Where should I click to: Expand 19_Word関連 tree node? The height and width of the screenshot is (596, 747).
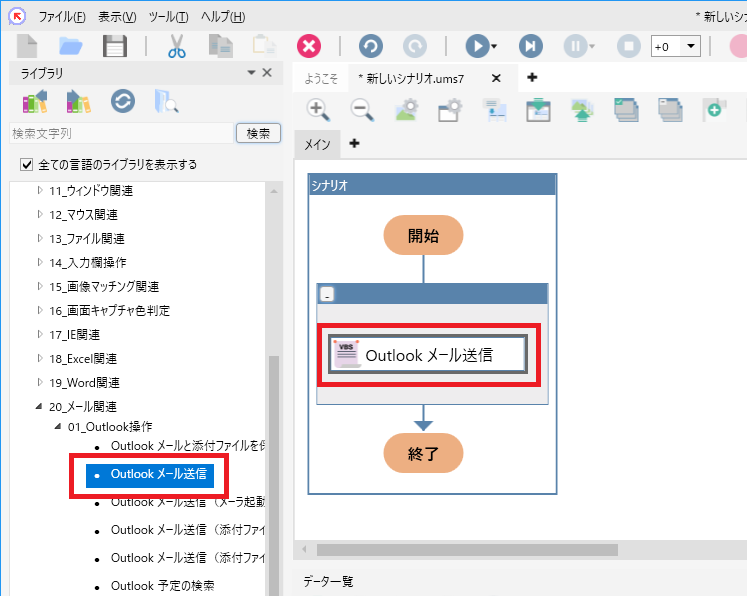40,382
